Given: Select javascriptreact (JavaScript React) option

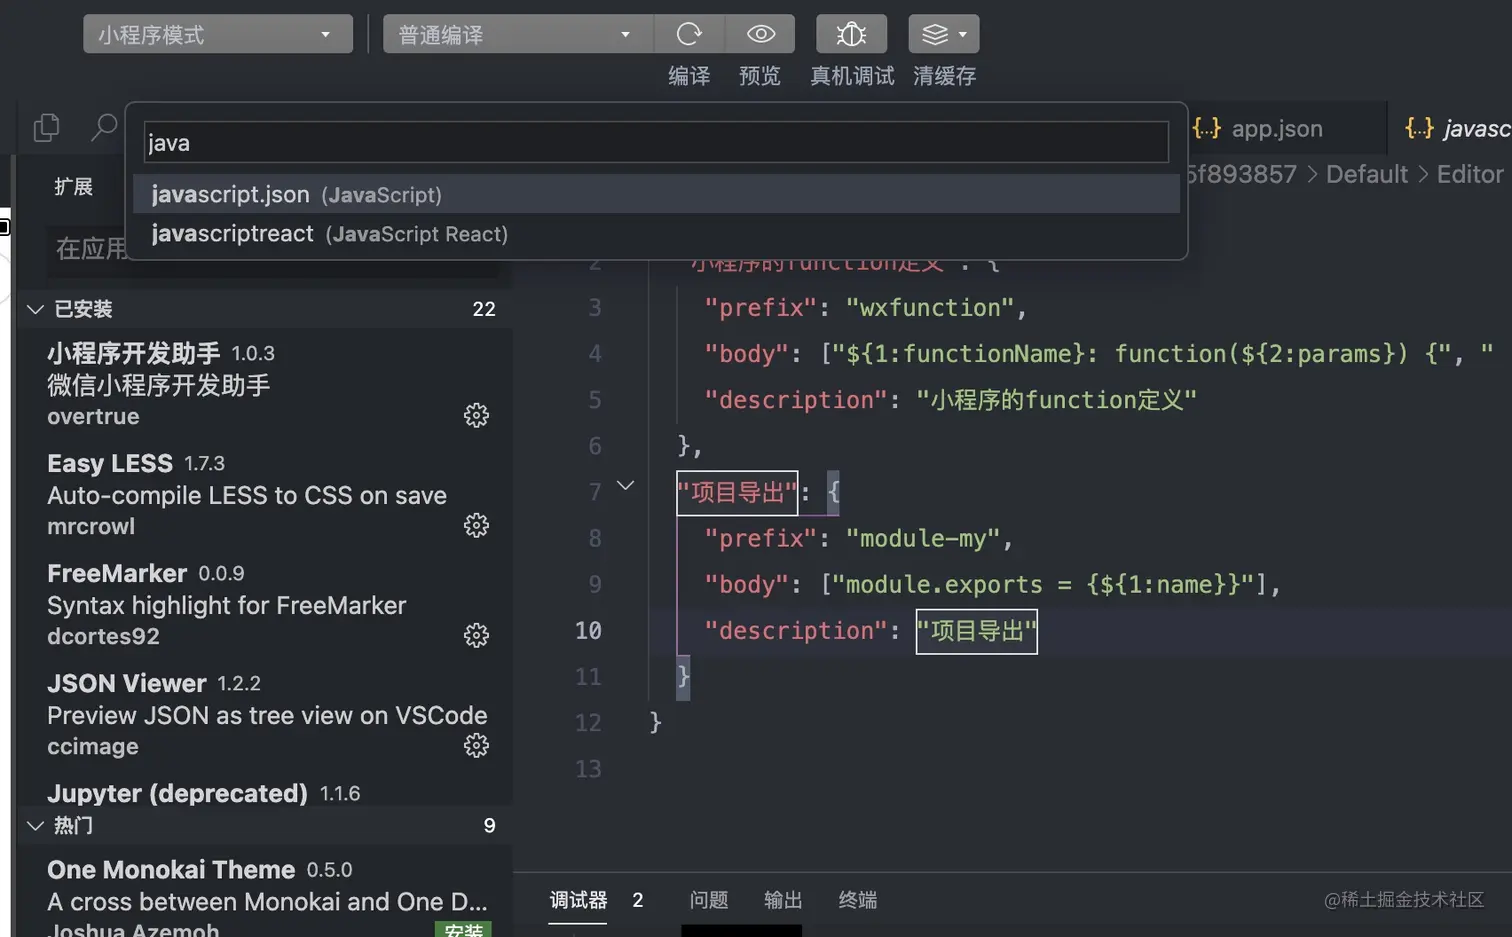Looking at the screenshot, I should pyautogui.click(x=656, y=233).
